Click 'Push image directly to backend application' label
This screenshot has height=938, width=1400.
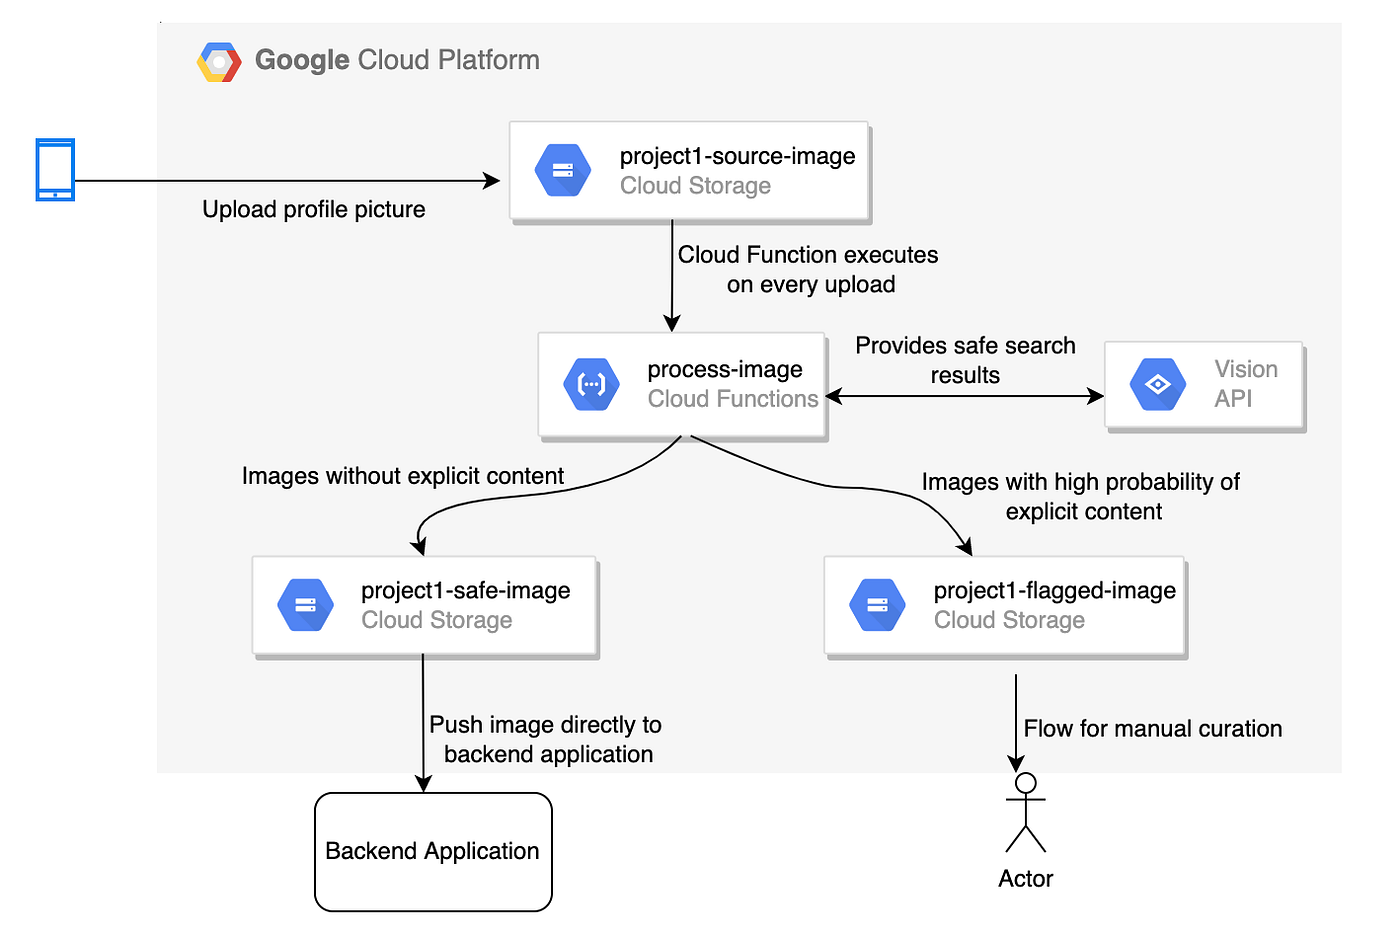546,739
